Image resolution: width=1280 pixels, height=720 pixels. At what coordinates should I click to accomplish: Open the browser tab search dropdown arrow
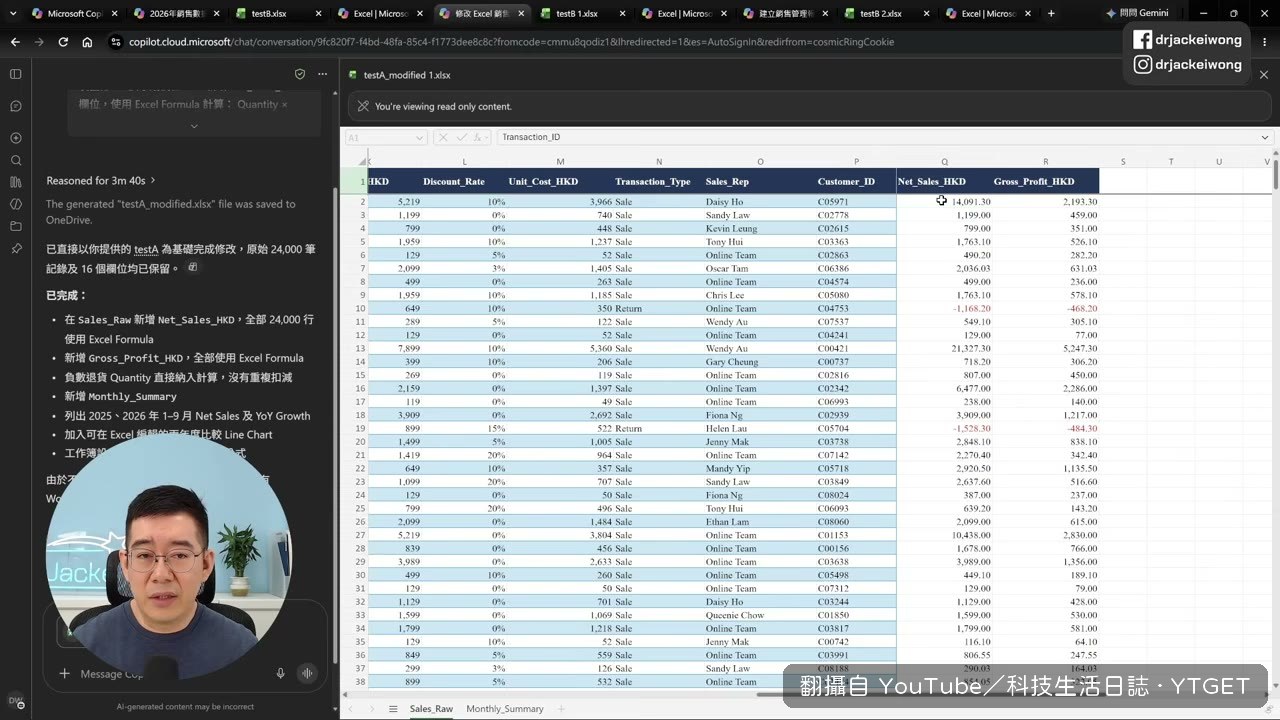13,14
